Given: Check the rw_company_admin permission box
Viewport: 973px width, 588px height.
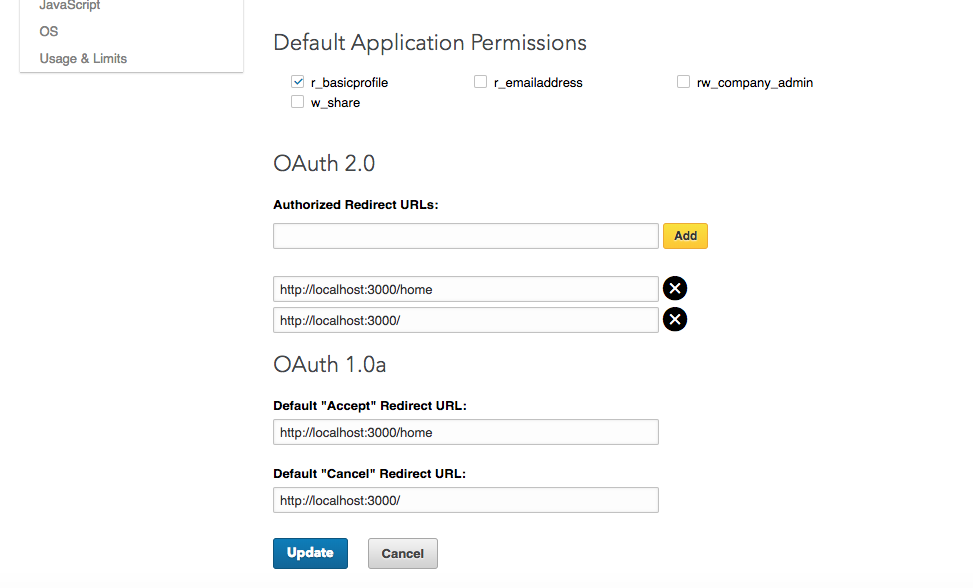Looking at the screenshot, I should pos(684,82).
